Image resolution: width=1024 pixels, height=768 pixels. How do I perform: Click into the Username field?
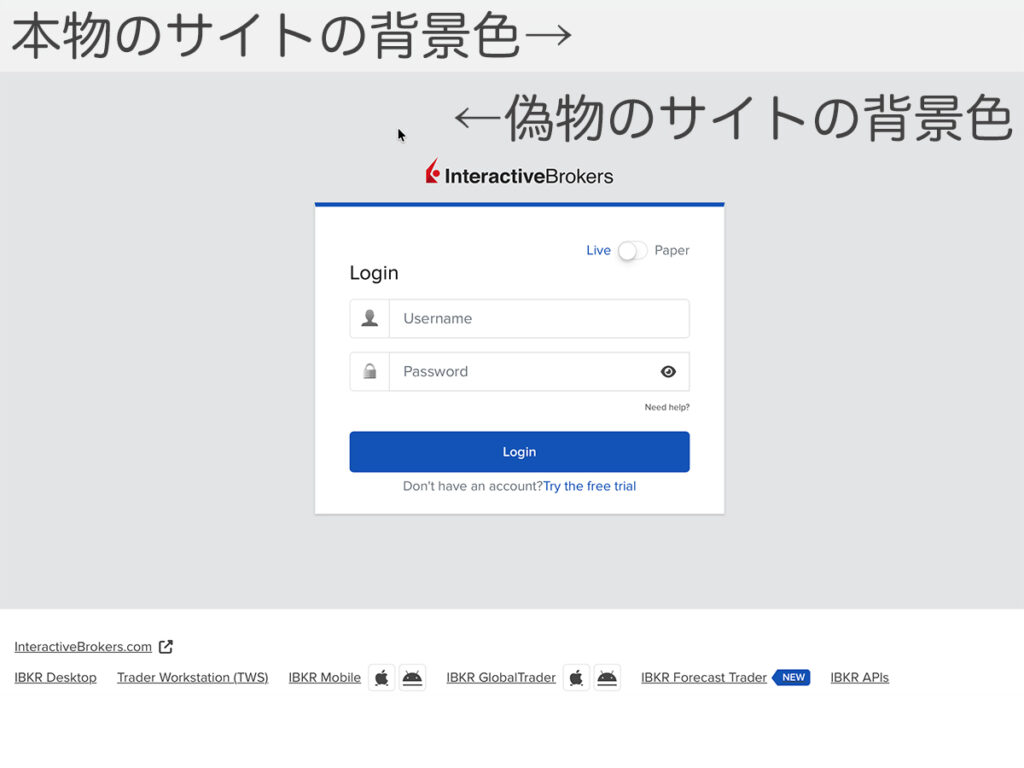pyautogui.click(x=538, y=319)
